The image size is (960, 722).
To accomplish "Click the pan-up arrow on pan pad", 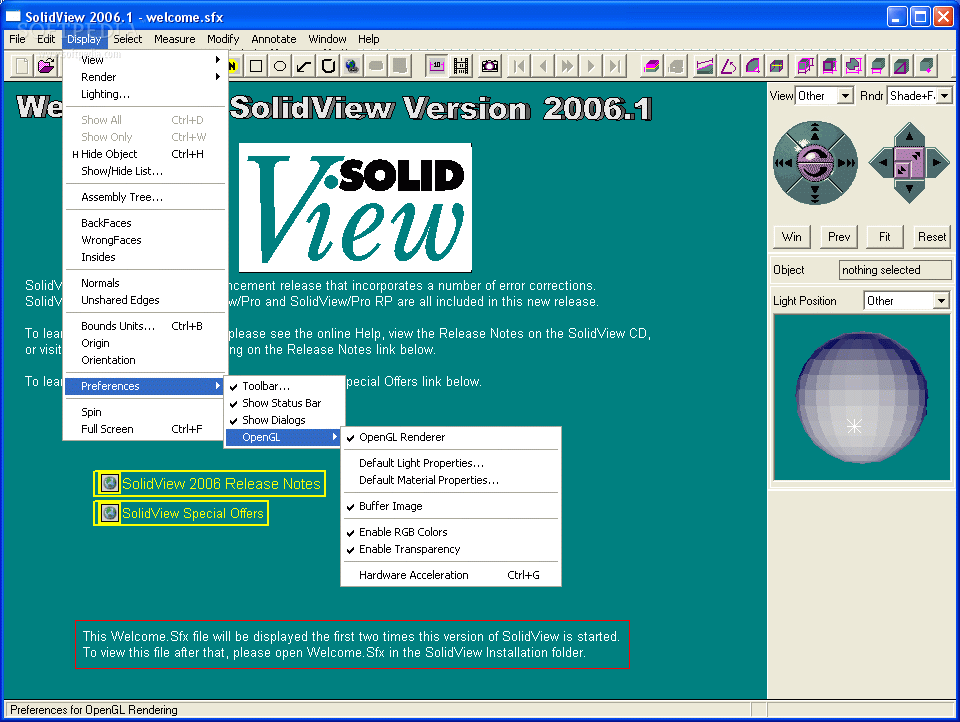I will pyautogui.click(x=910, y=135).
